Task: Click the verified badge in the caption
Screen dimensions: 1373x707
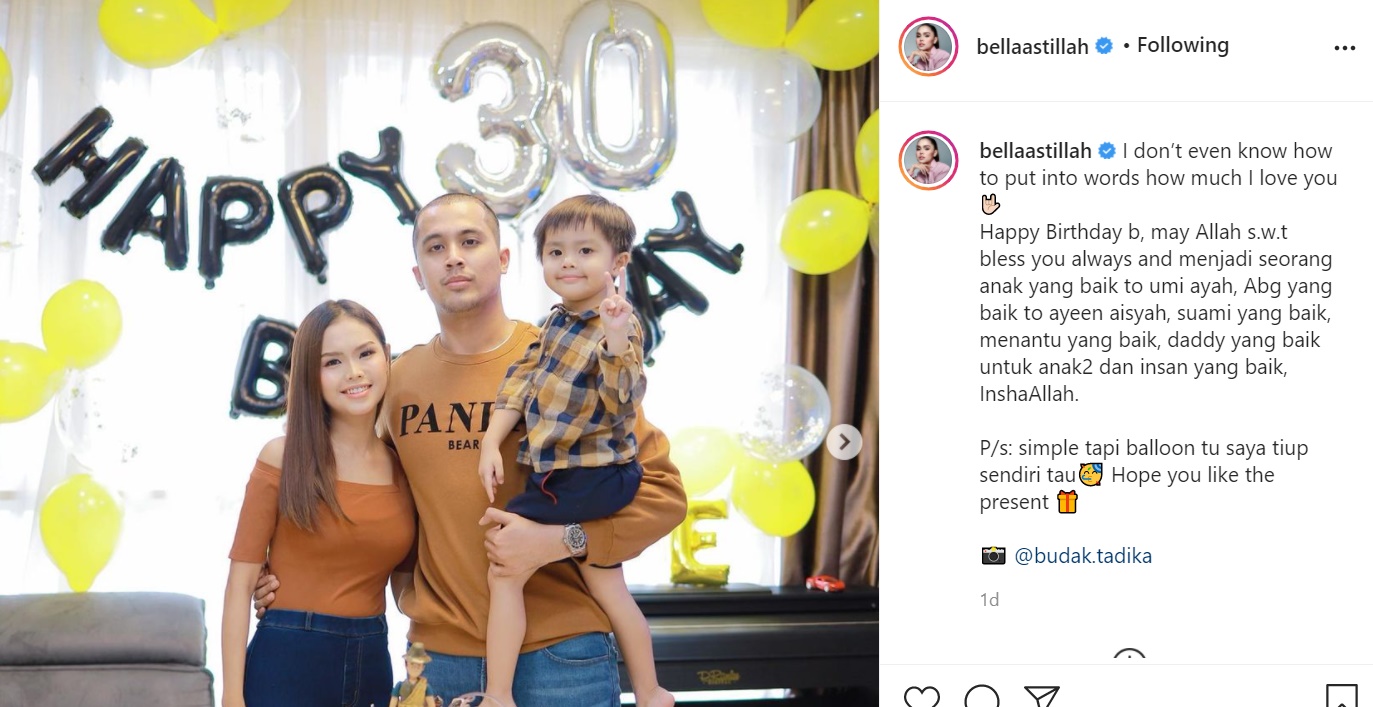Action: [1107, 152]
